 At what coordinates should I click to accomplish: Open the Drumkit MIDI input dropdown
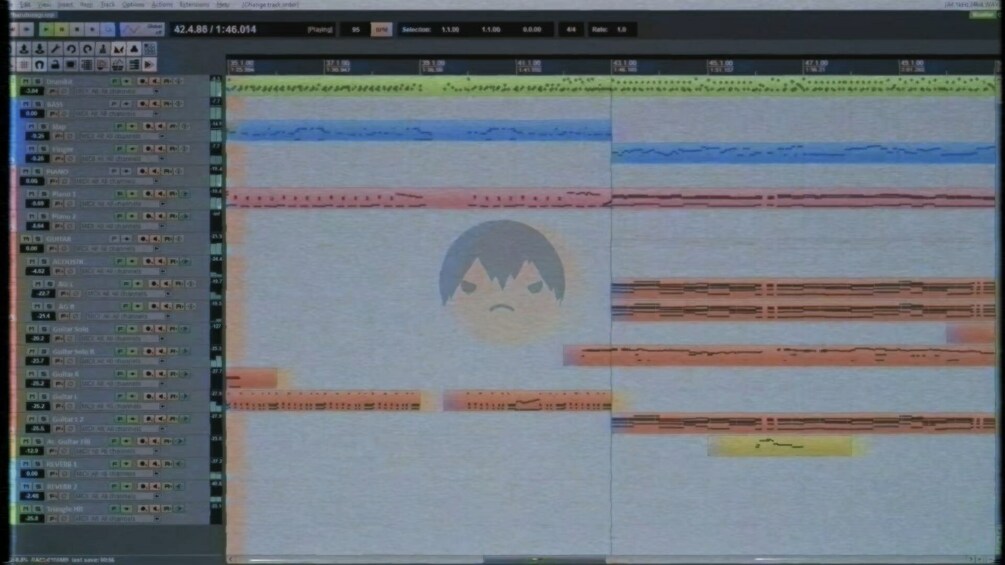tap(117, 92)
